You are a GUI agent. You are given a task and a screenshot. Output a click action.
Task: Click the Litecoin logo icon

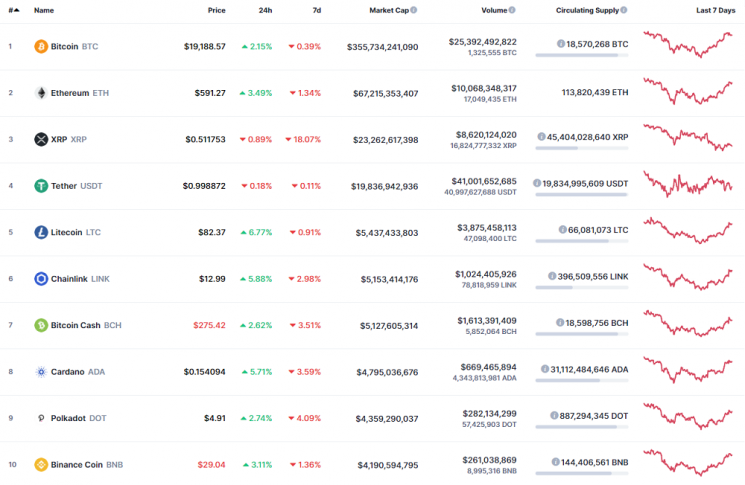click(x=41, y=232)
